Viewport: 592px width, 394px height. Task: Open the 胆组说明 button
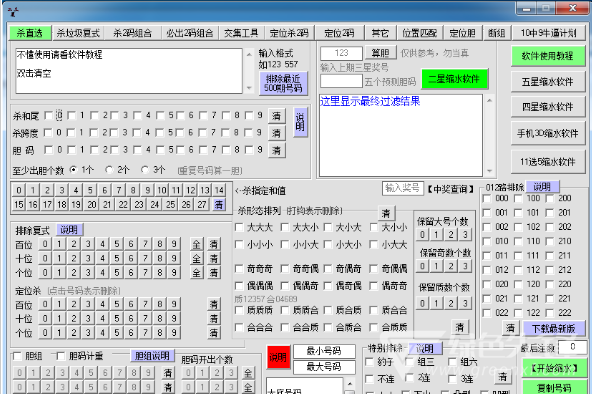pos(153,356)
